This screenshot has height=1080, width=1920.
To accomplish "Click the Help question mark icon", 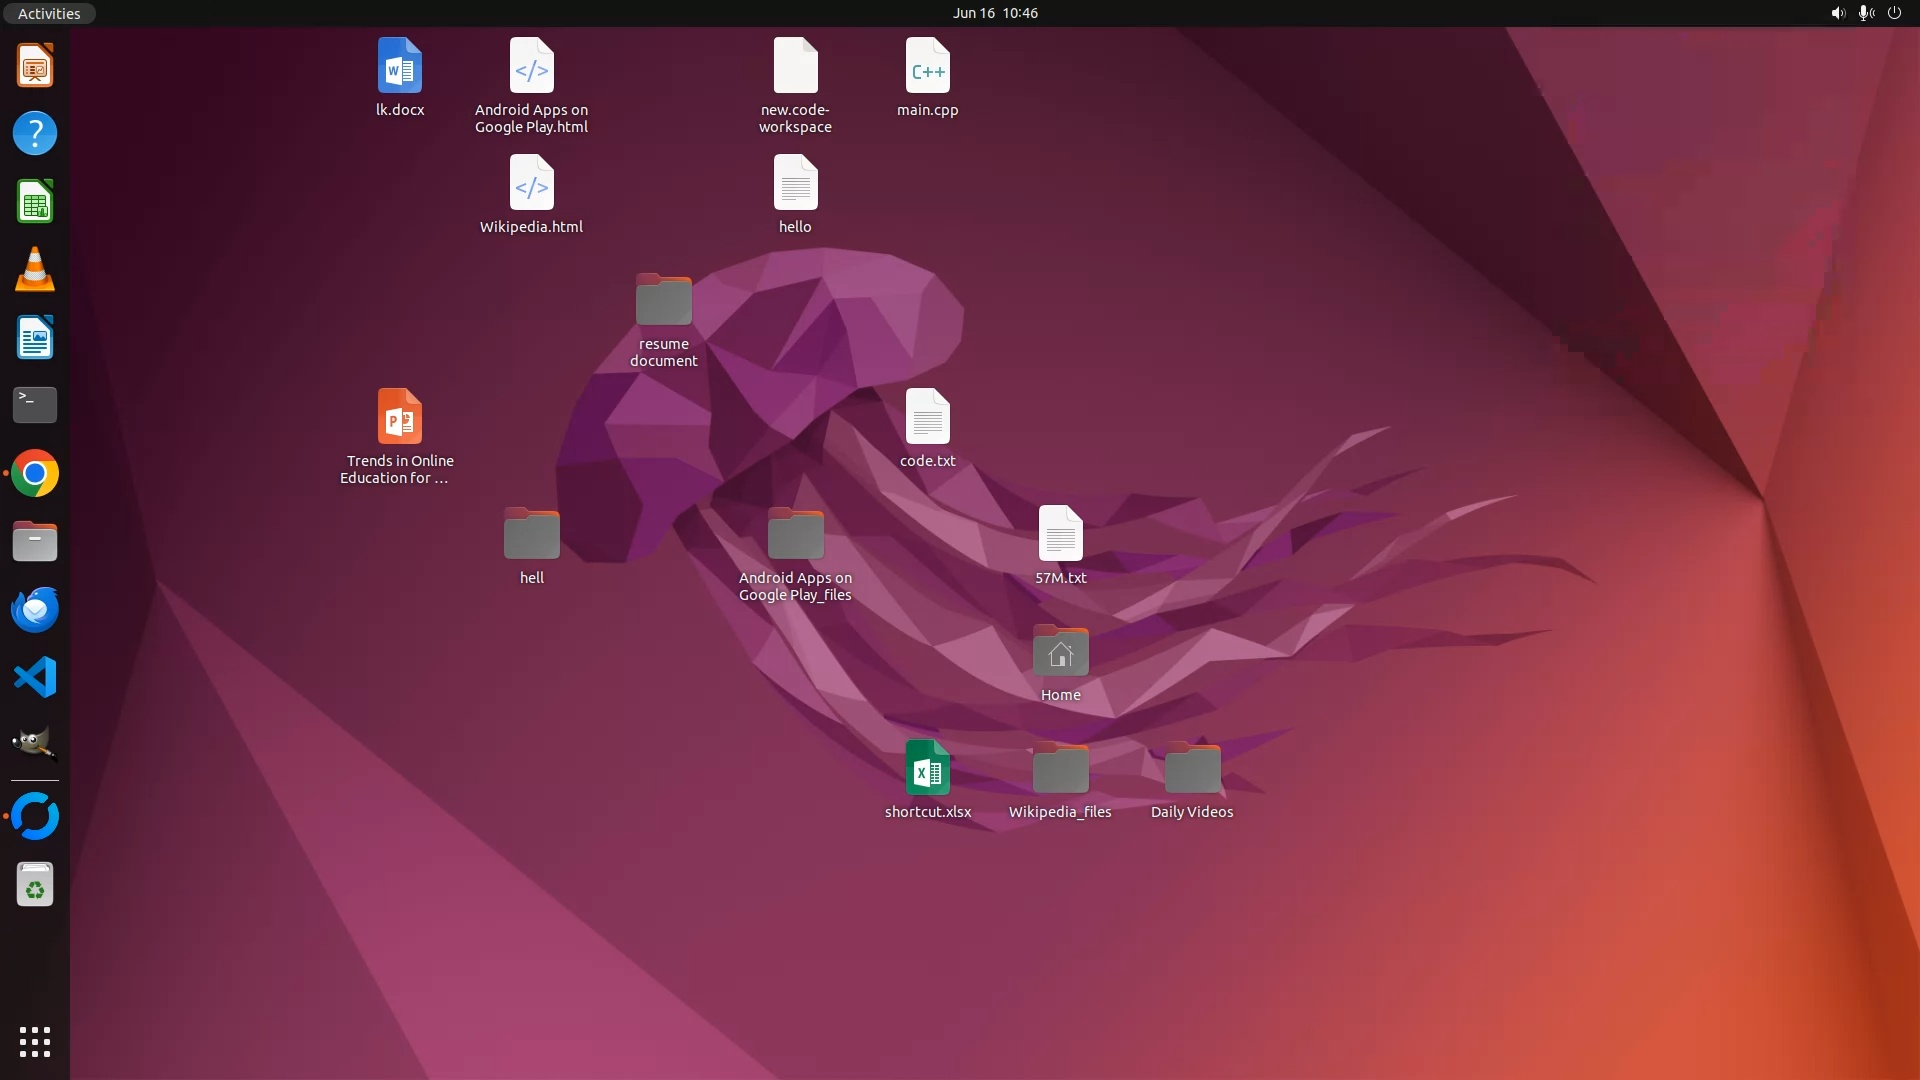I will 35,134.
